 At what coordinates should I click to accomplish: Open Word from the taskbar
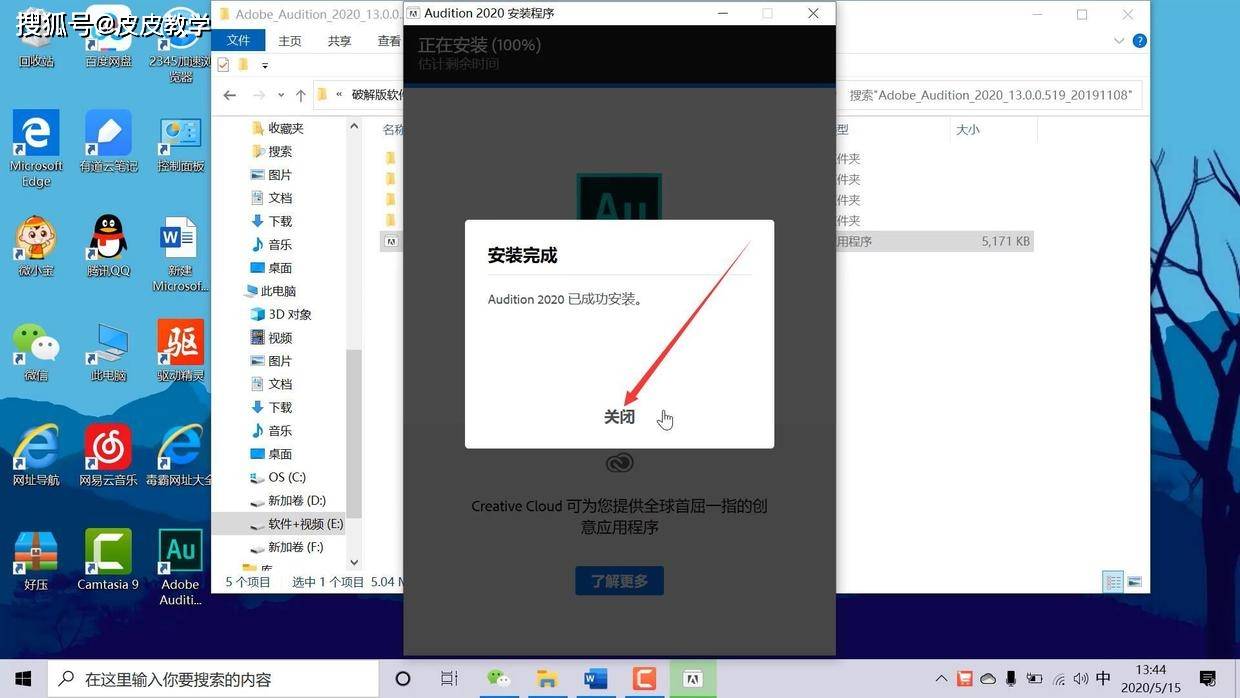[596, 679]
